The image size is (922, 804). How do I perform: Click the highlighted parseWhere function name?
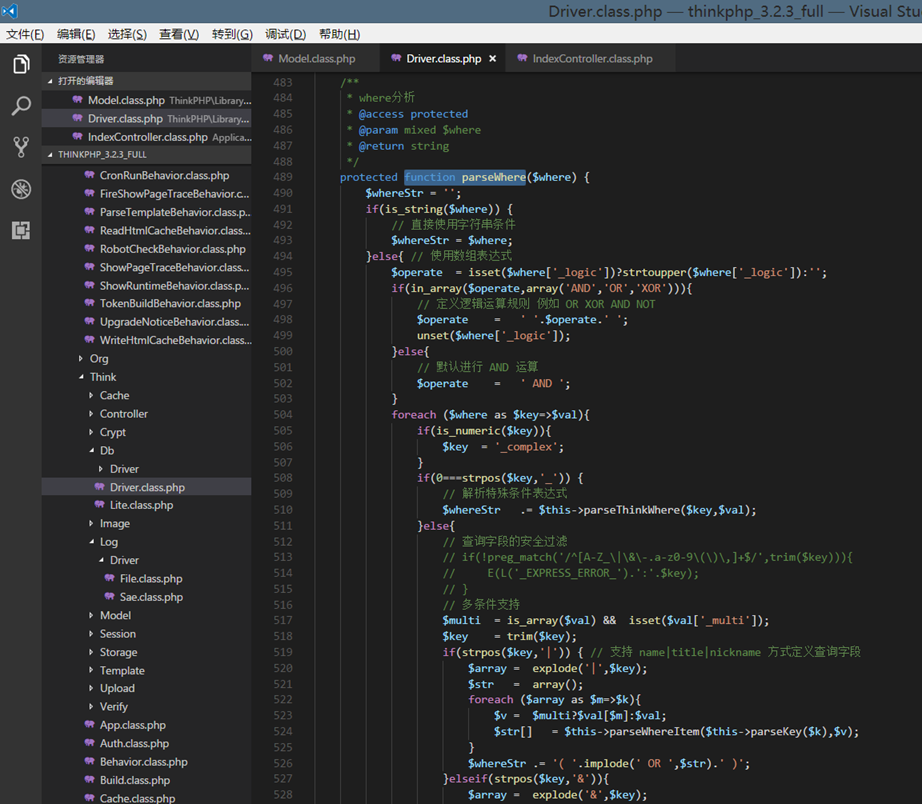(493, 177)
